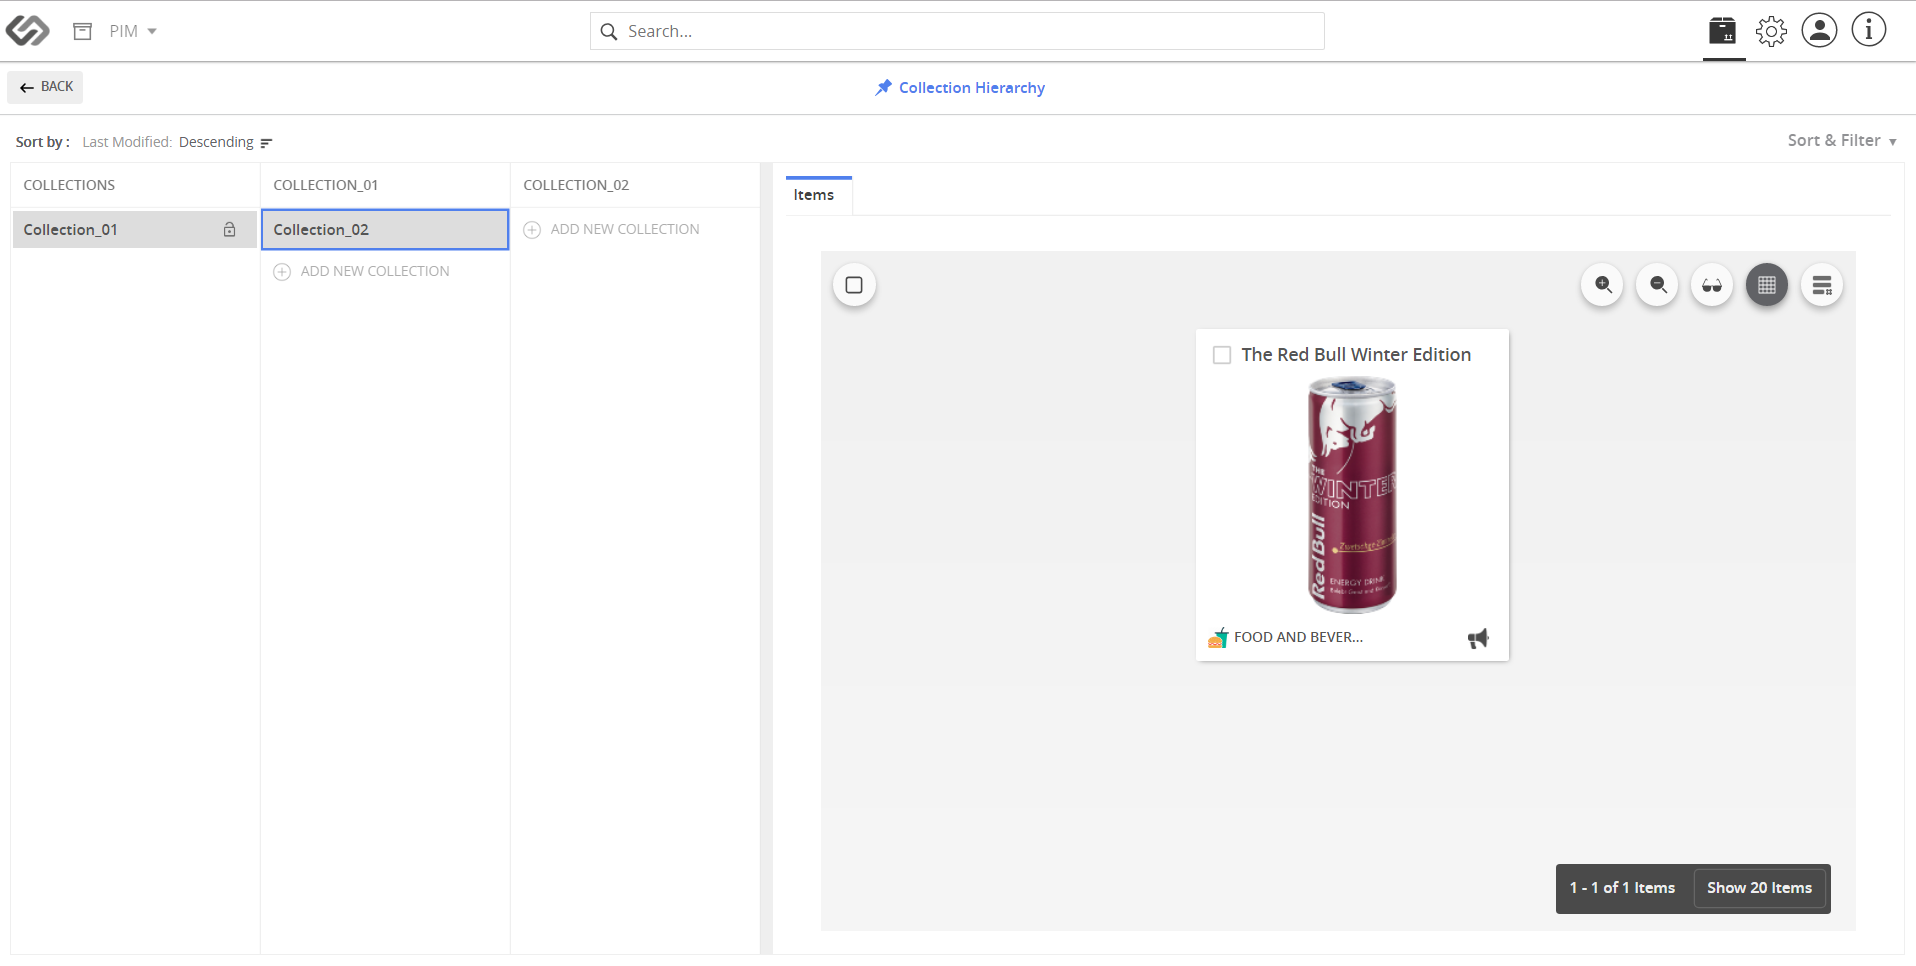Toggle the Descending sort order control

pos(226,142)
